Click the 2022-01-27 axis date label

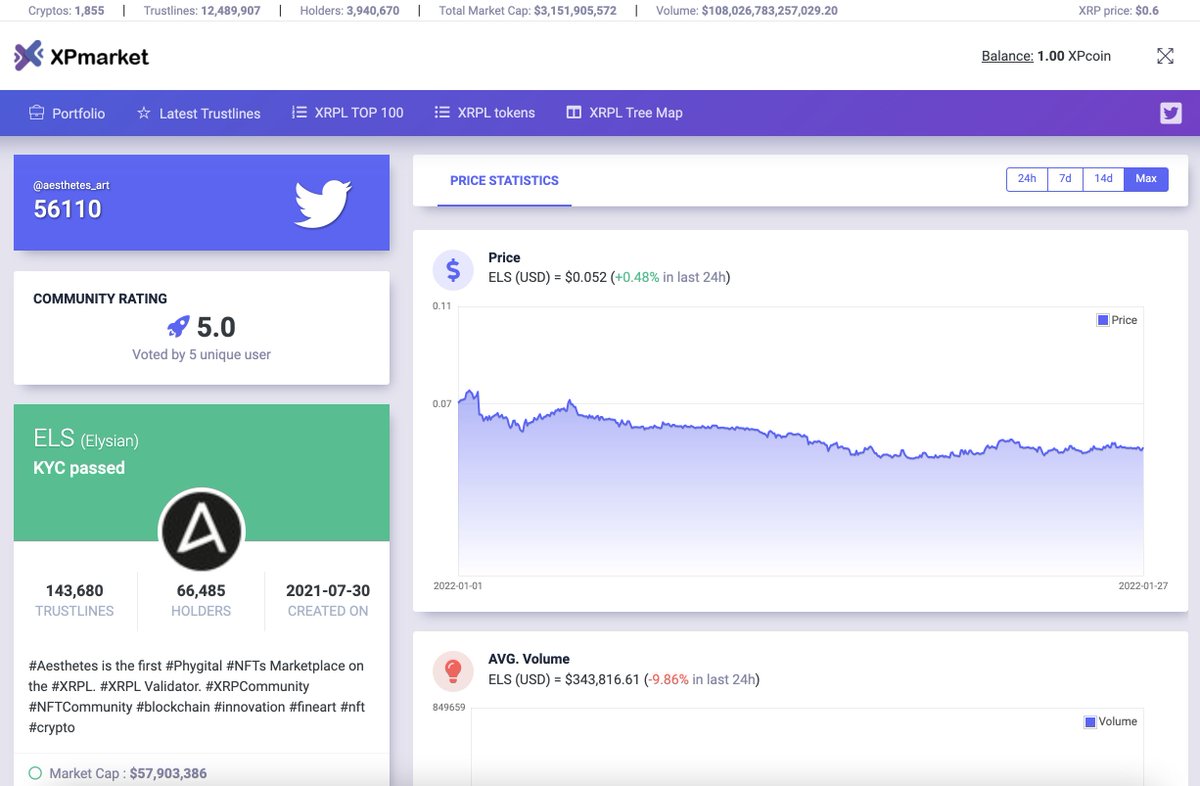click(1143, 586)
